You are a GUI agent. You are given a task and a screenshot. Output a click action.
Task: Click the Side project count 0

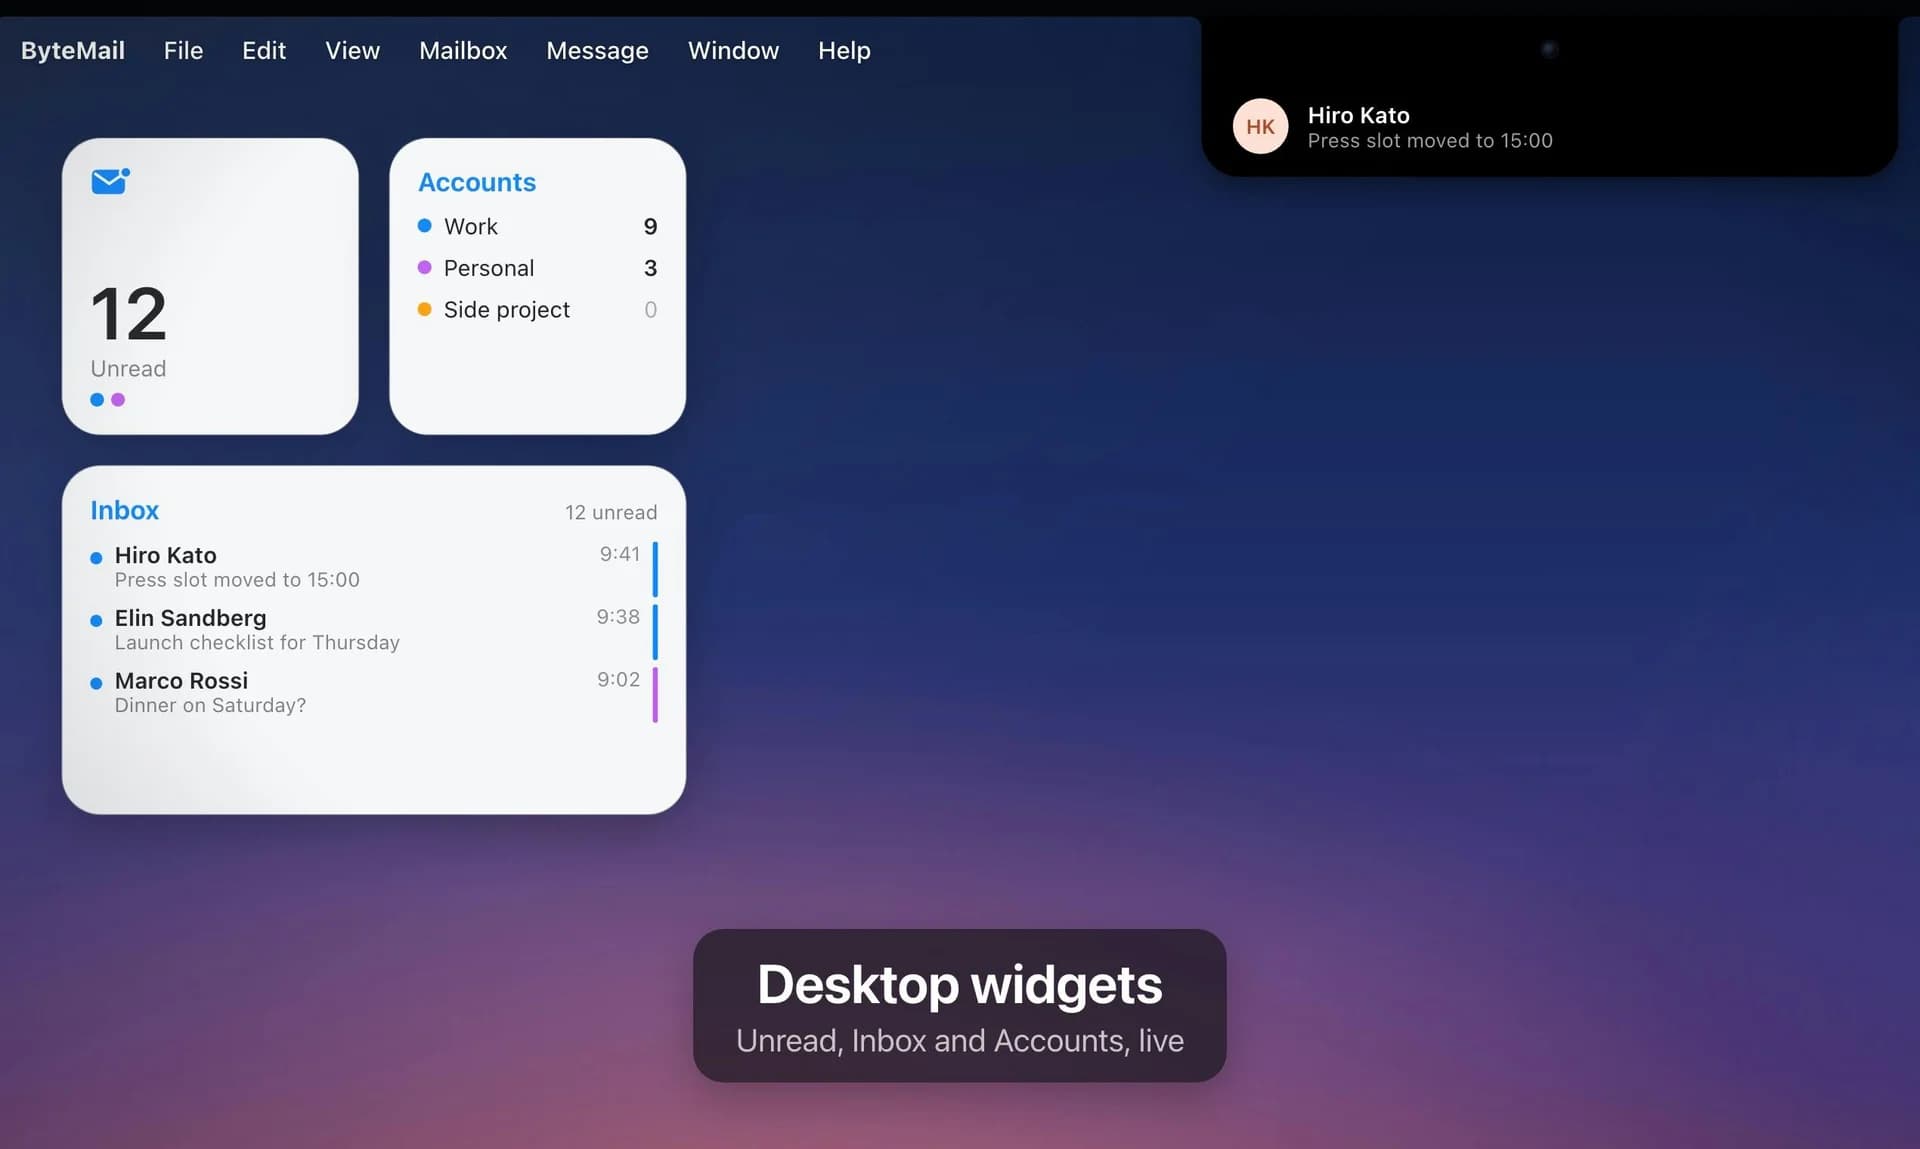coord(651,310)
